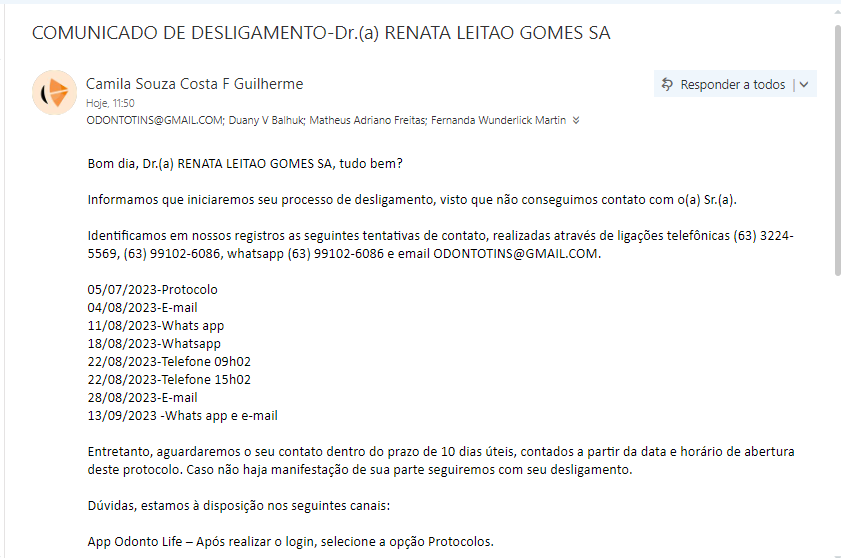Click the subject COMUNICADO DE DESLIGAMENTO heading
This screenshot has width=841, height=558.
[x=321, y=33]
